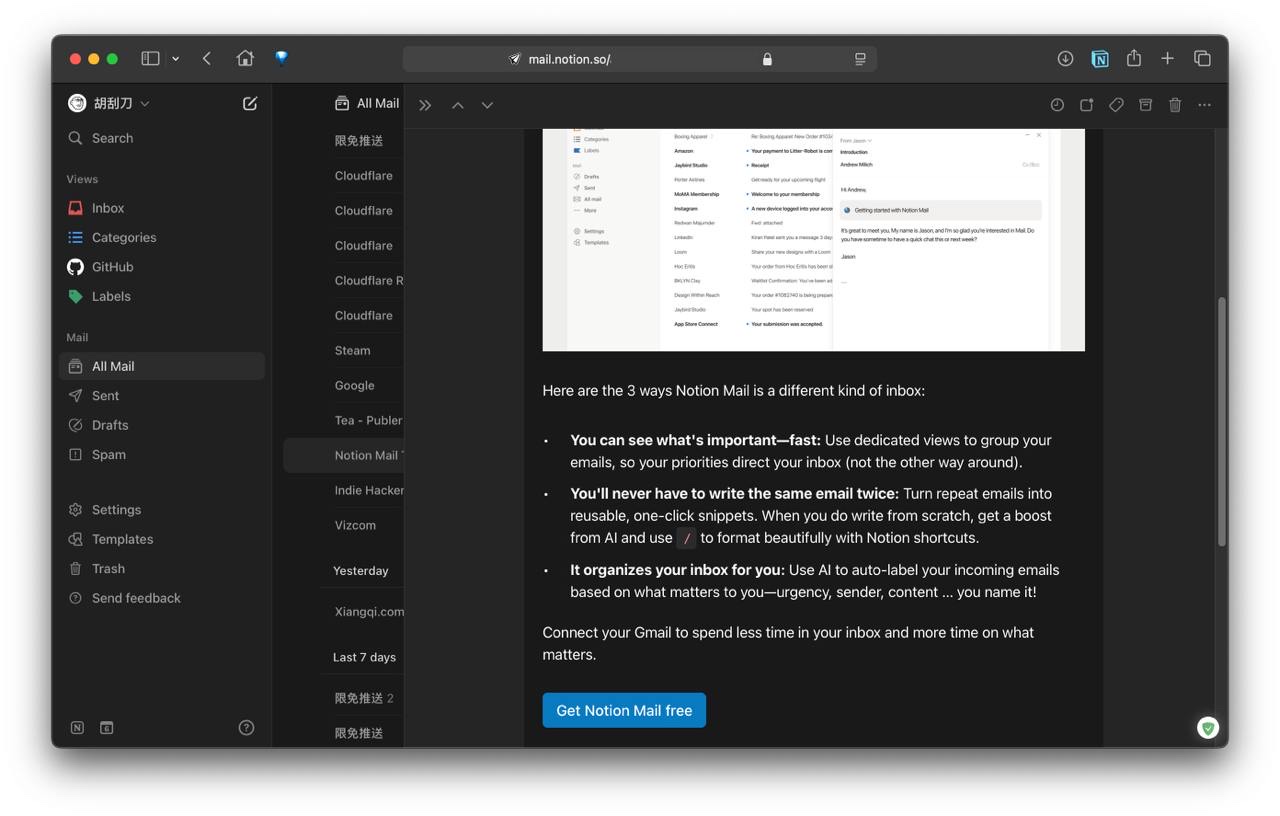Click the Safari share icon
Image resolution: width=1280 pixels, height=816 pixels.
click(1134, 58)
